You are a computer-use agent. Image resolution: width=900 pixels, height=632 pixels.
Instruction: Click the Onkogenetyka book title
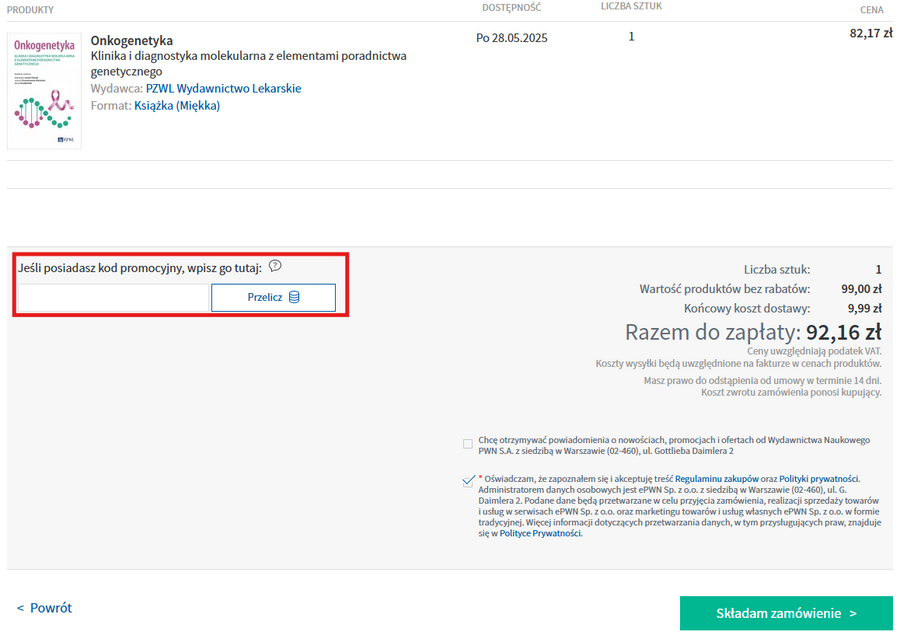coord(131,40)
